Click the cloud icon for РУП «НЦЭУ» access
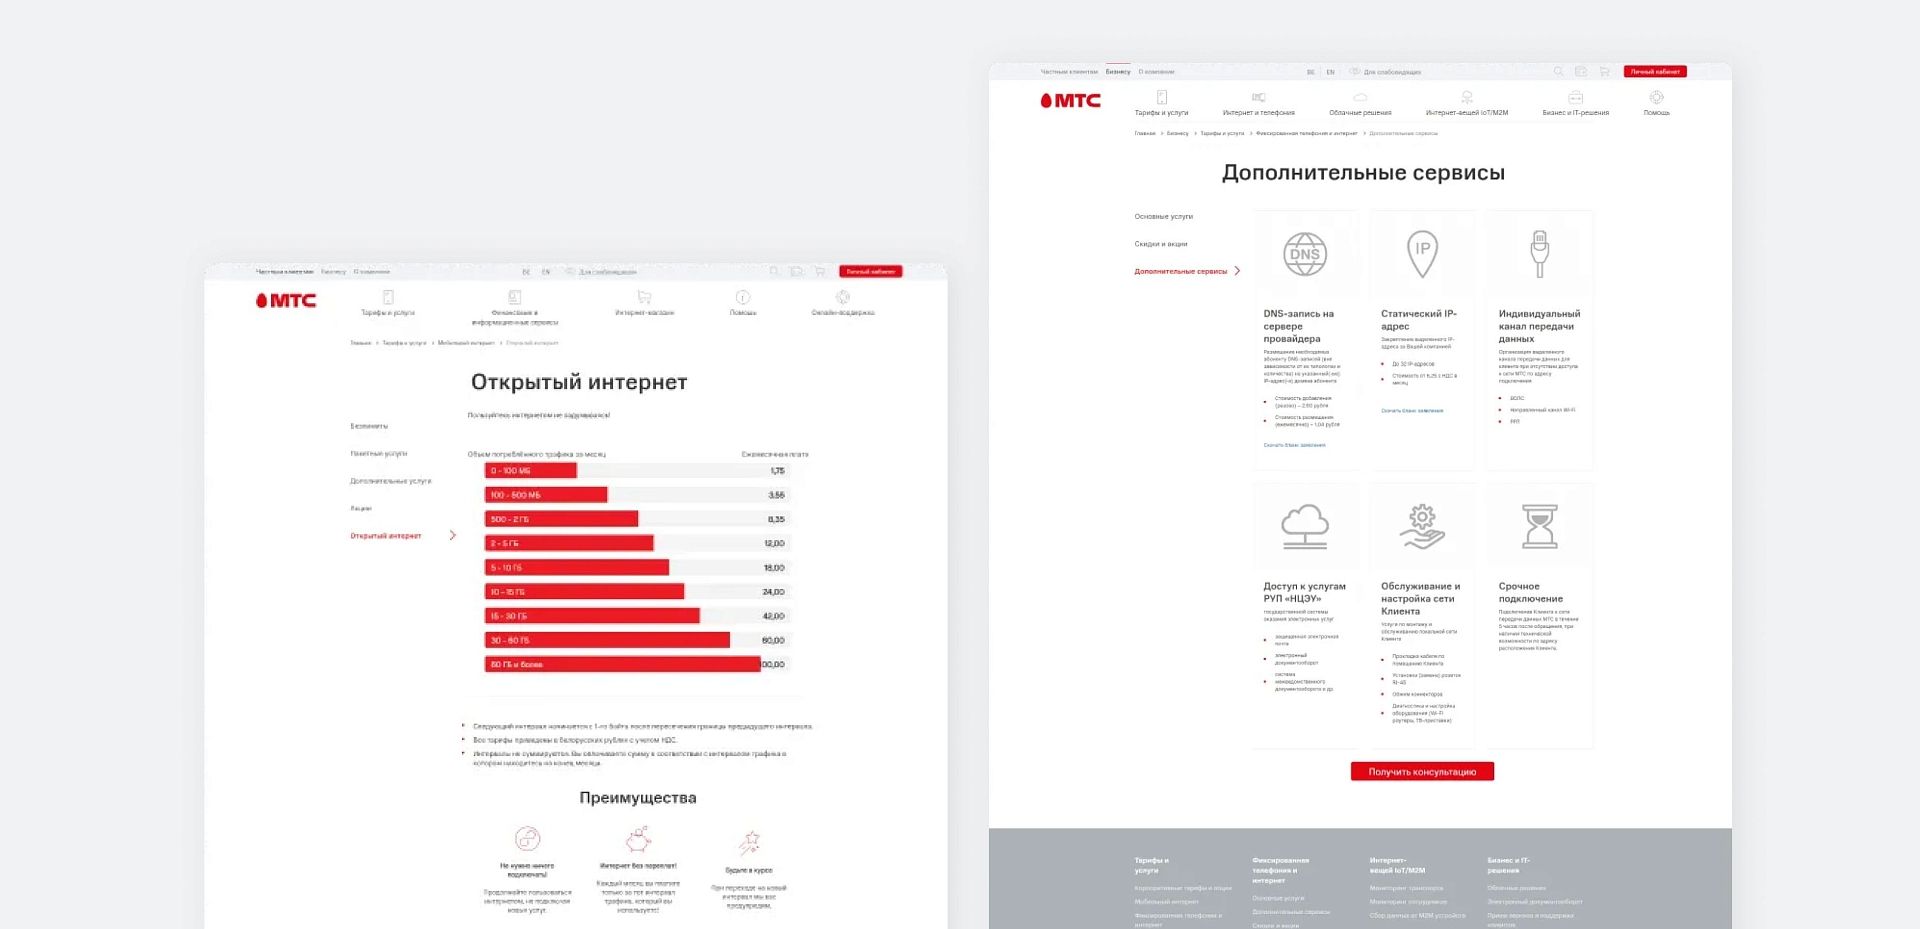The width and height of the screenshot is (1920, 929). (1304, 526)
